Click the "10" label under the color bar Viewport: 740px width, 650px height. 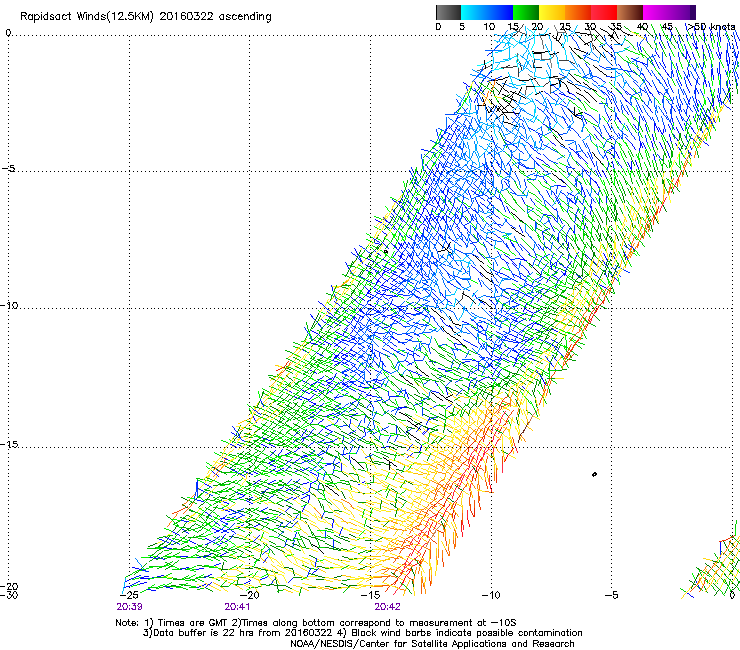coord(489,27)
